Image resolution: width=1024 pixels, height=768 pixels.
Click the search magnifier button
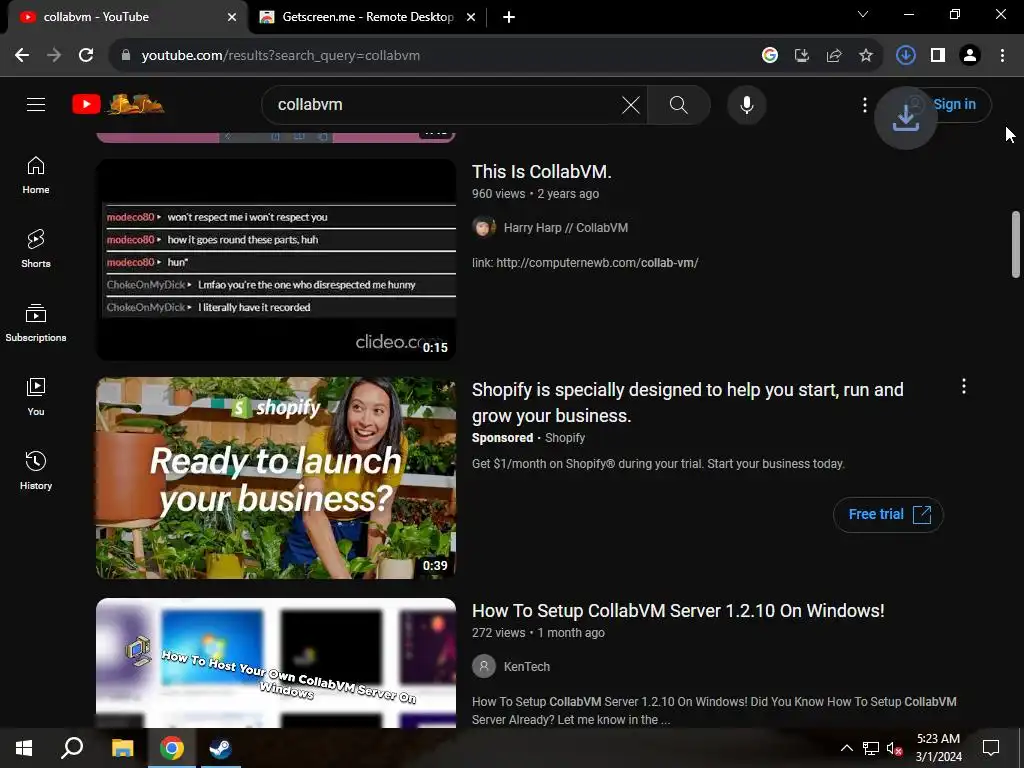(x=679, y=104)
